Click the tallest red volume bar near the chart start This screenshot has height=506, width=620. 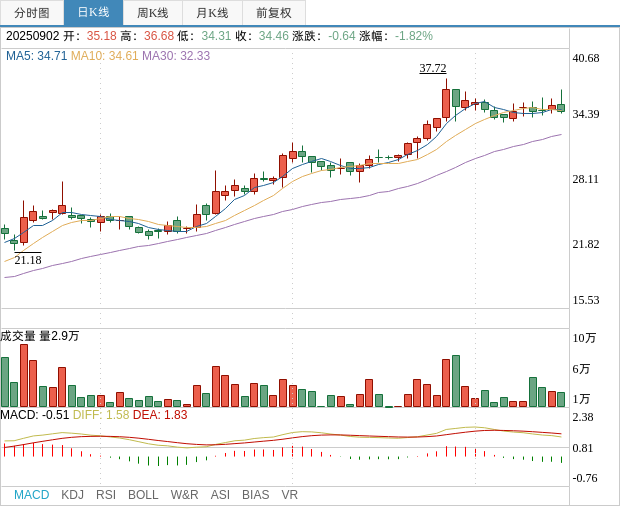pyautogui.click(x=24, y=376)
